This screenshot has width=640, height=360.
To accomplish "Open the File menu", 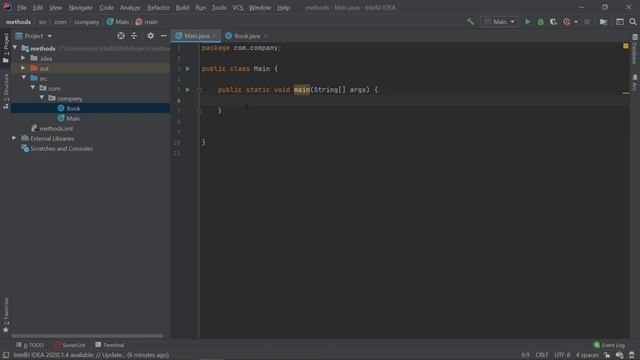I will pyautogui.click(x=22, y=7).
